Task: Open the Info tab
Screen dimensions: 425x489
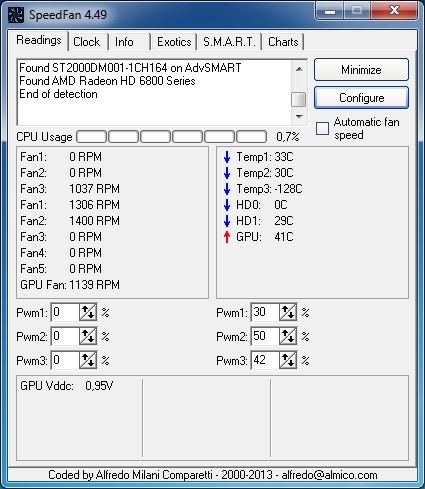Action: coord(124,42)
